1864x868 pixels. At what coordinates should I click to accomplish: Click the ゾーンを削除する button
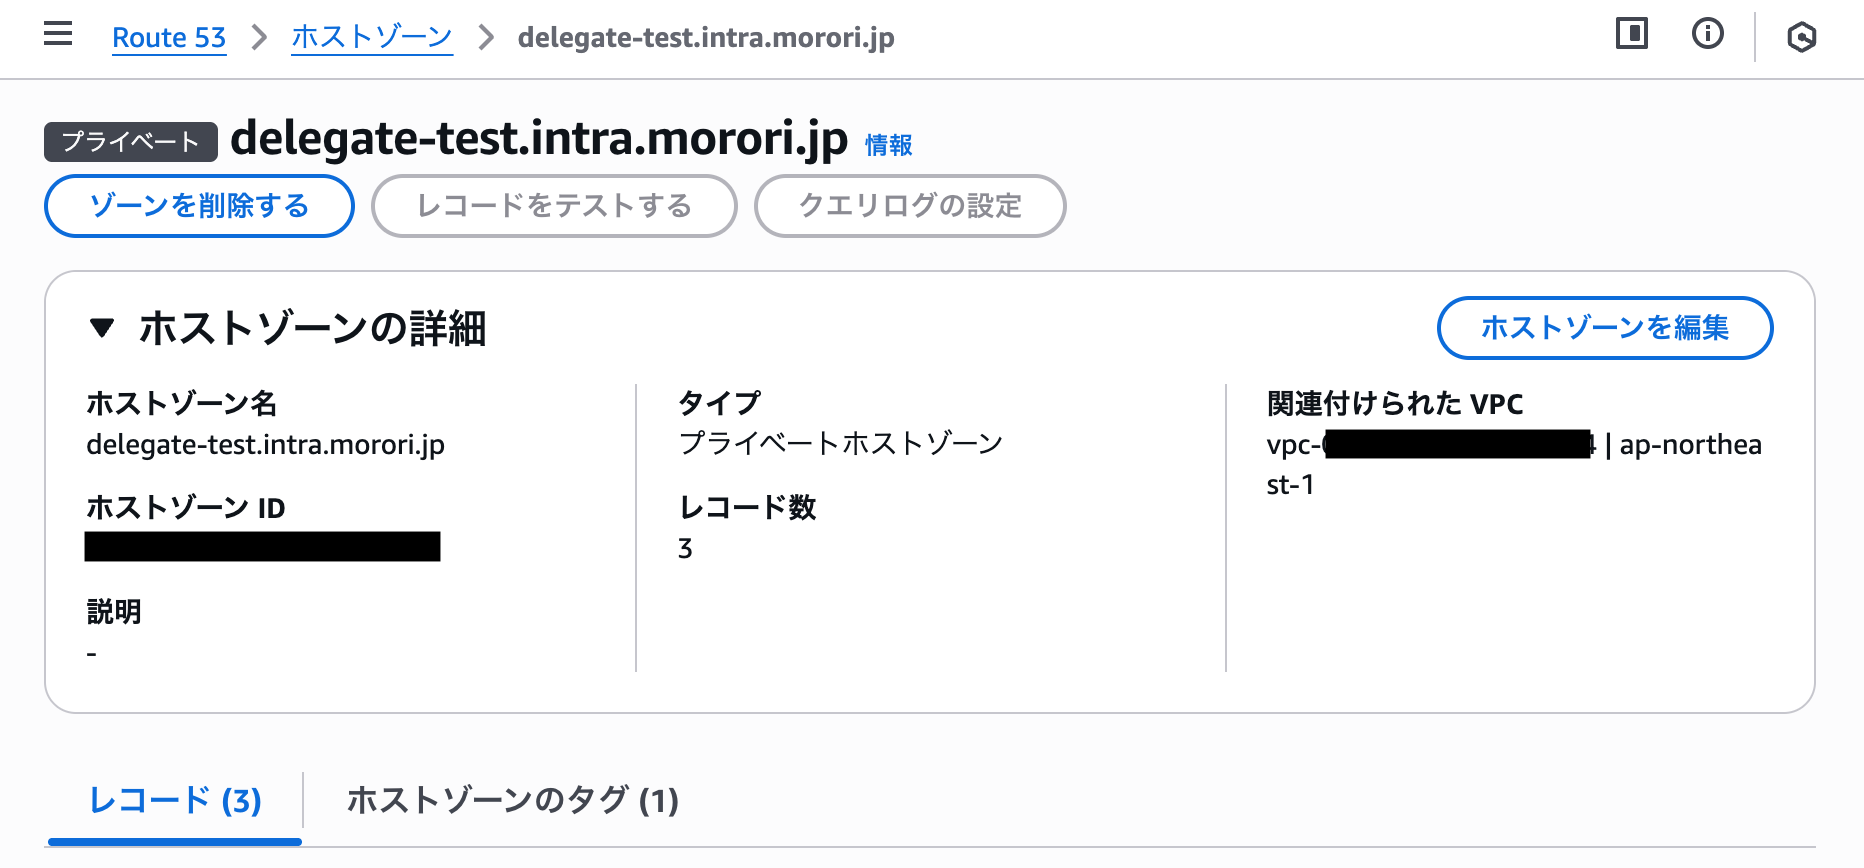pyautogui.click(x=198, y=206)
